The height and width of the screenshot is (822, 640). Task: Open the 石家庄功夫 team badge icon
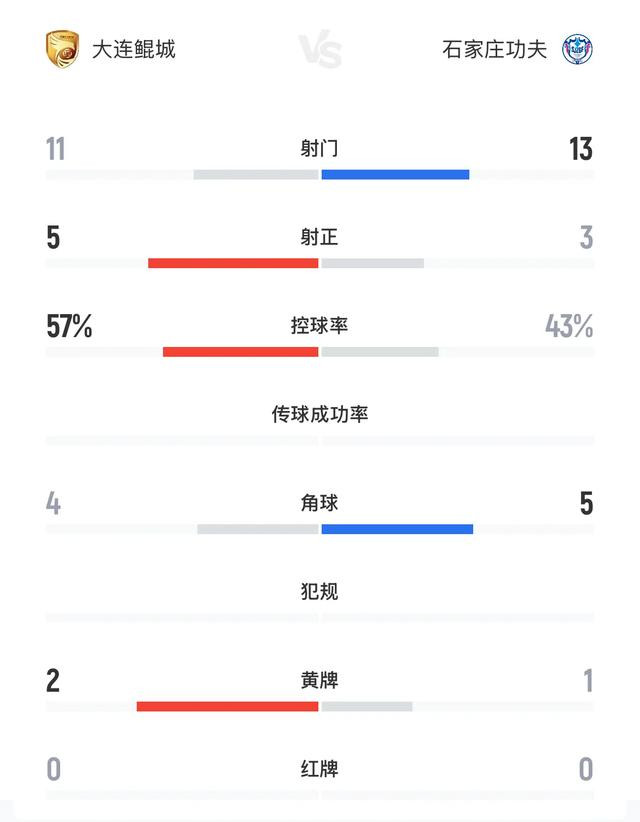tap(577, 49)
